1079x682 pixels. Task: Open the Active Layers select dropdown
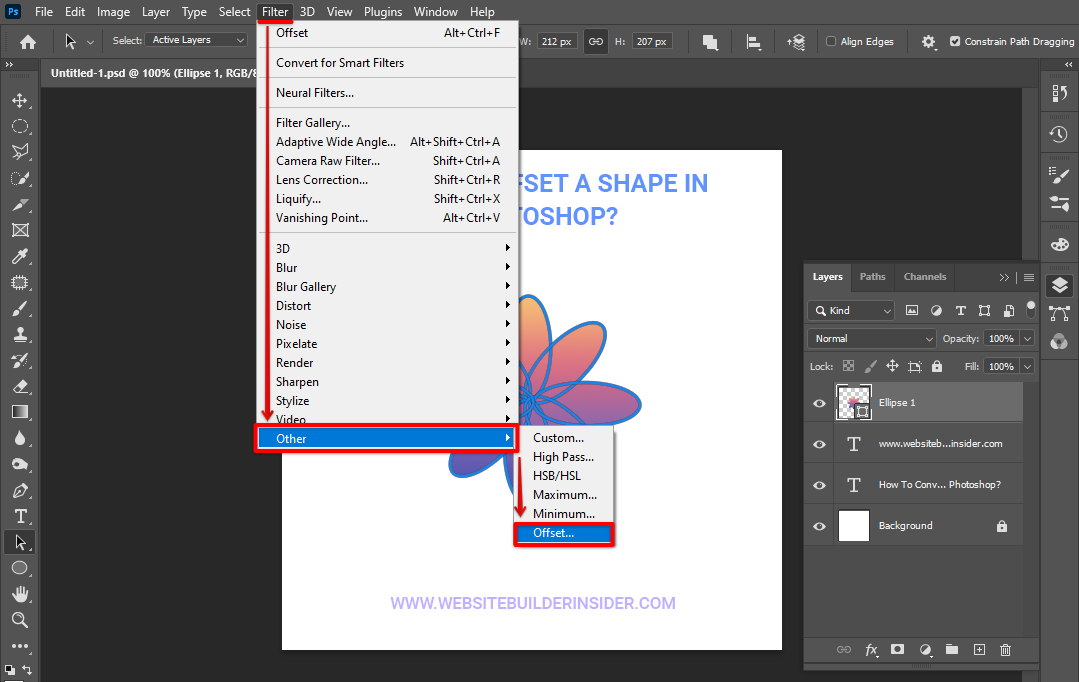pos(197,40)
